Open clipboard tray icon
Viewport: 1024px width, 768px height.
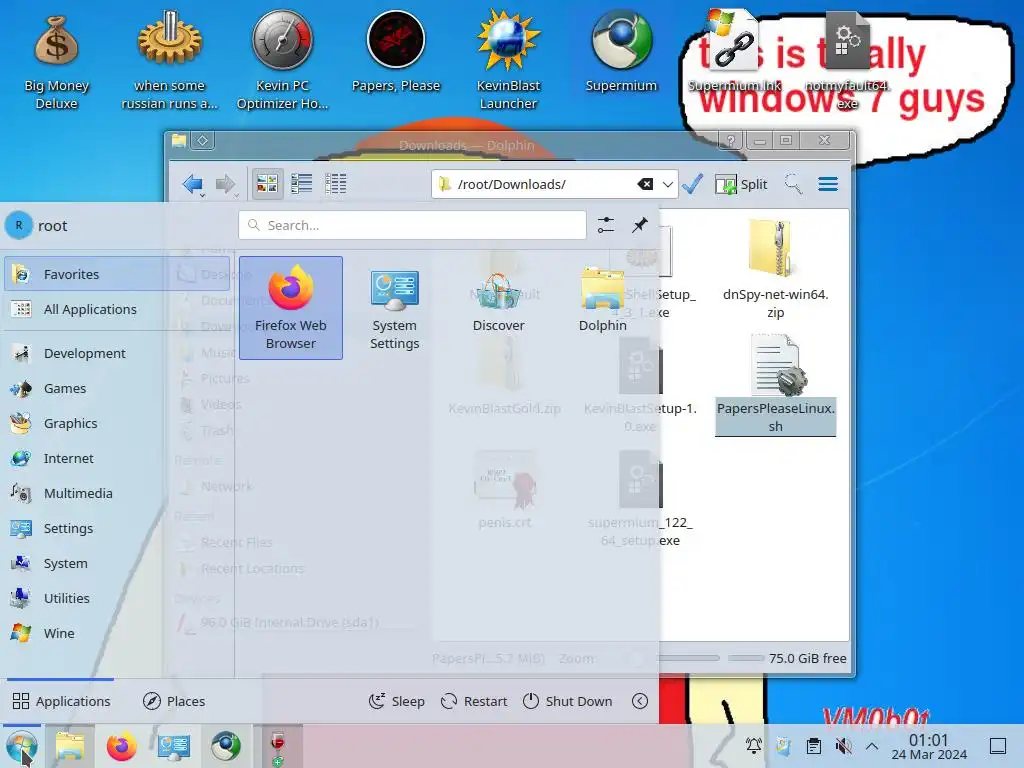(814, 745)
